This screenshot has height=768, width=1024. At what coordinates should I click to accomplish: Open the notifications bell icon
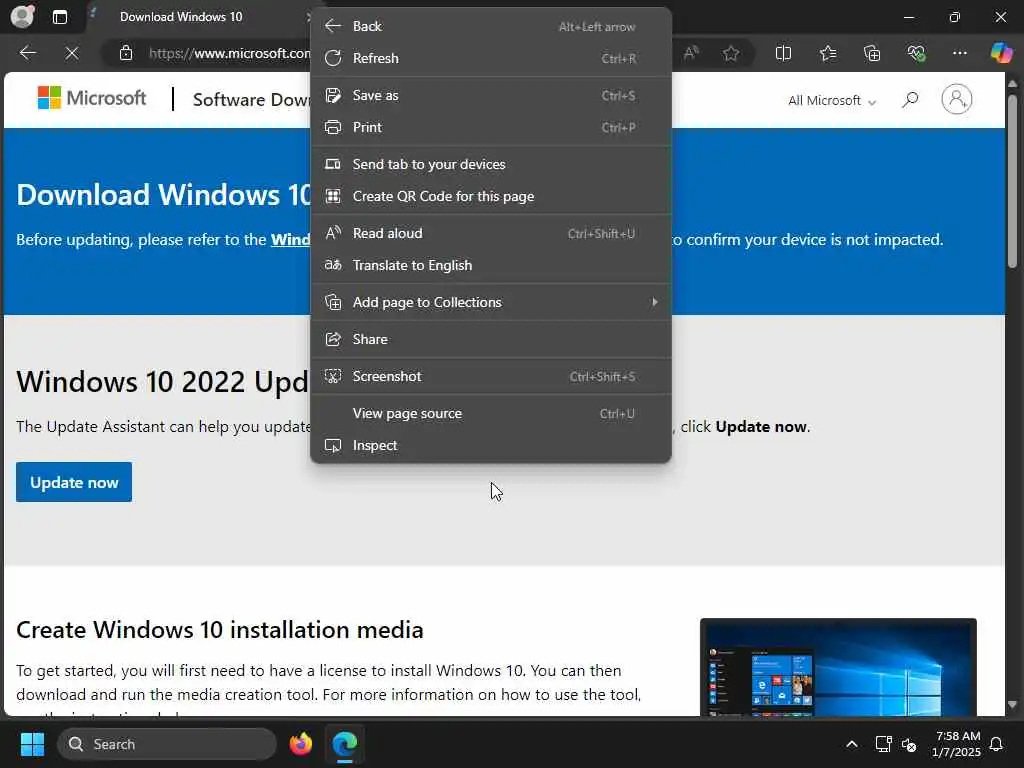[996, 744]
